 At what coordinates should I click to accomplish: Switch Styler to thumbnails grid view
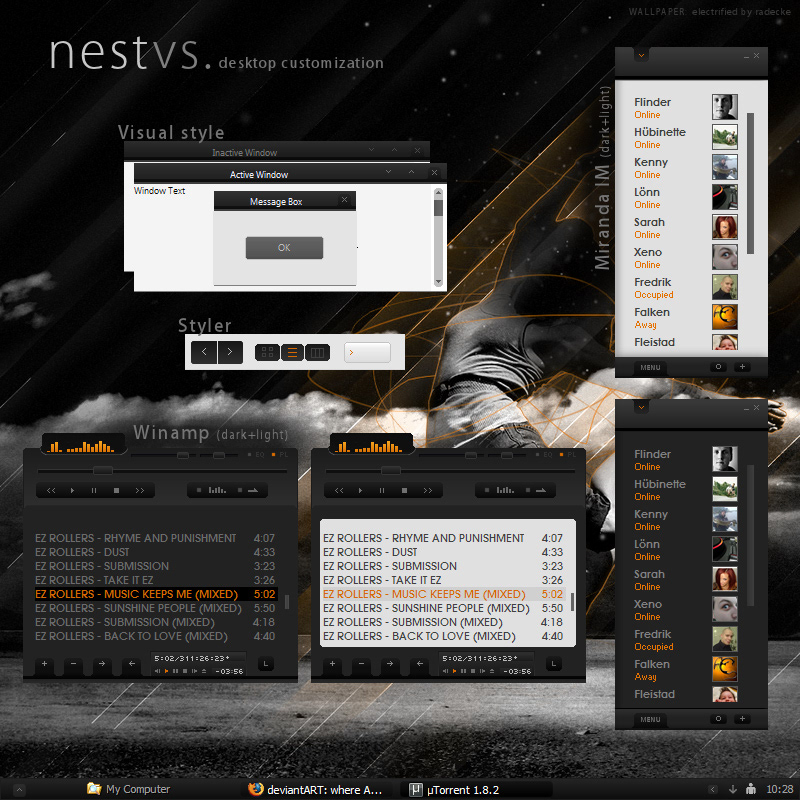click(x=267, y=352)
